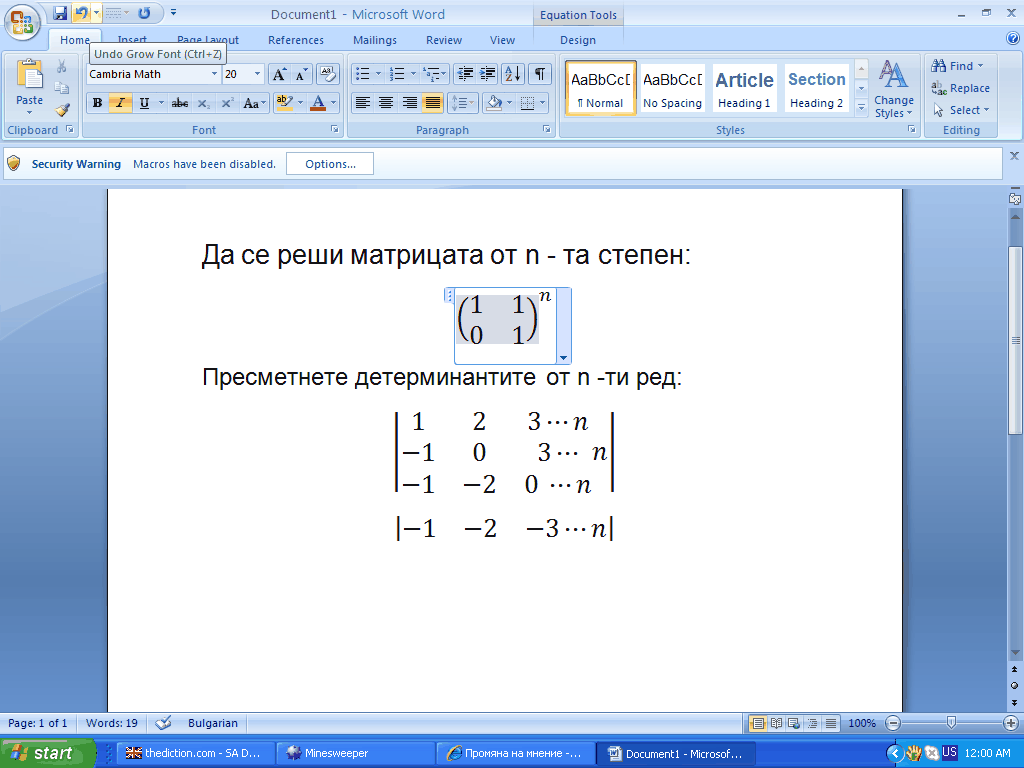Screen dimensions: 1024x768
Task: Click the vertical scrollbar thumb
Action: pos(1015,340)
